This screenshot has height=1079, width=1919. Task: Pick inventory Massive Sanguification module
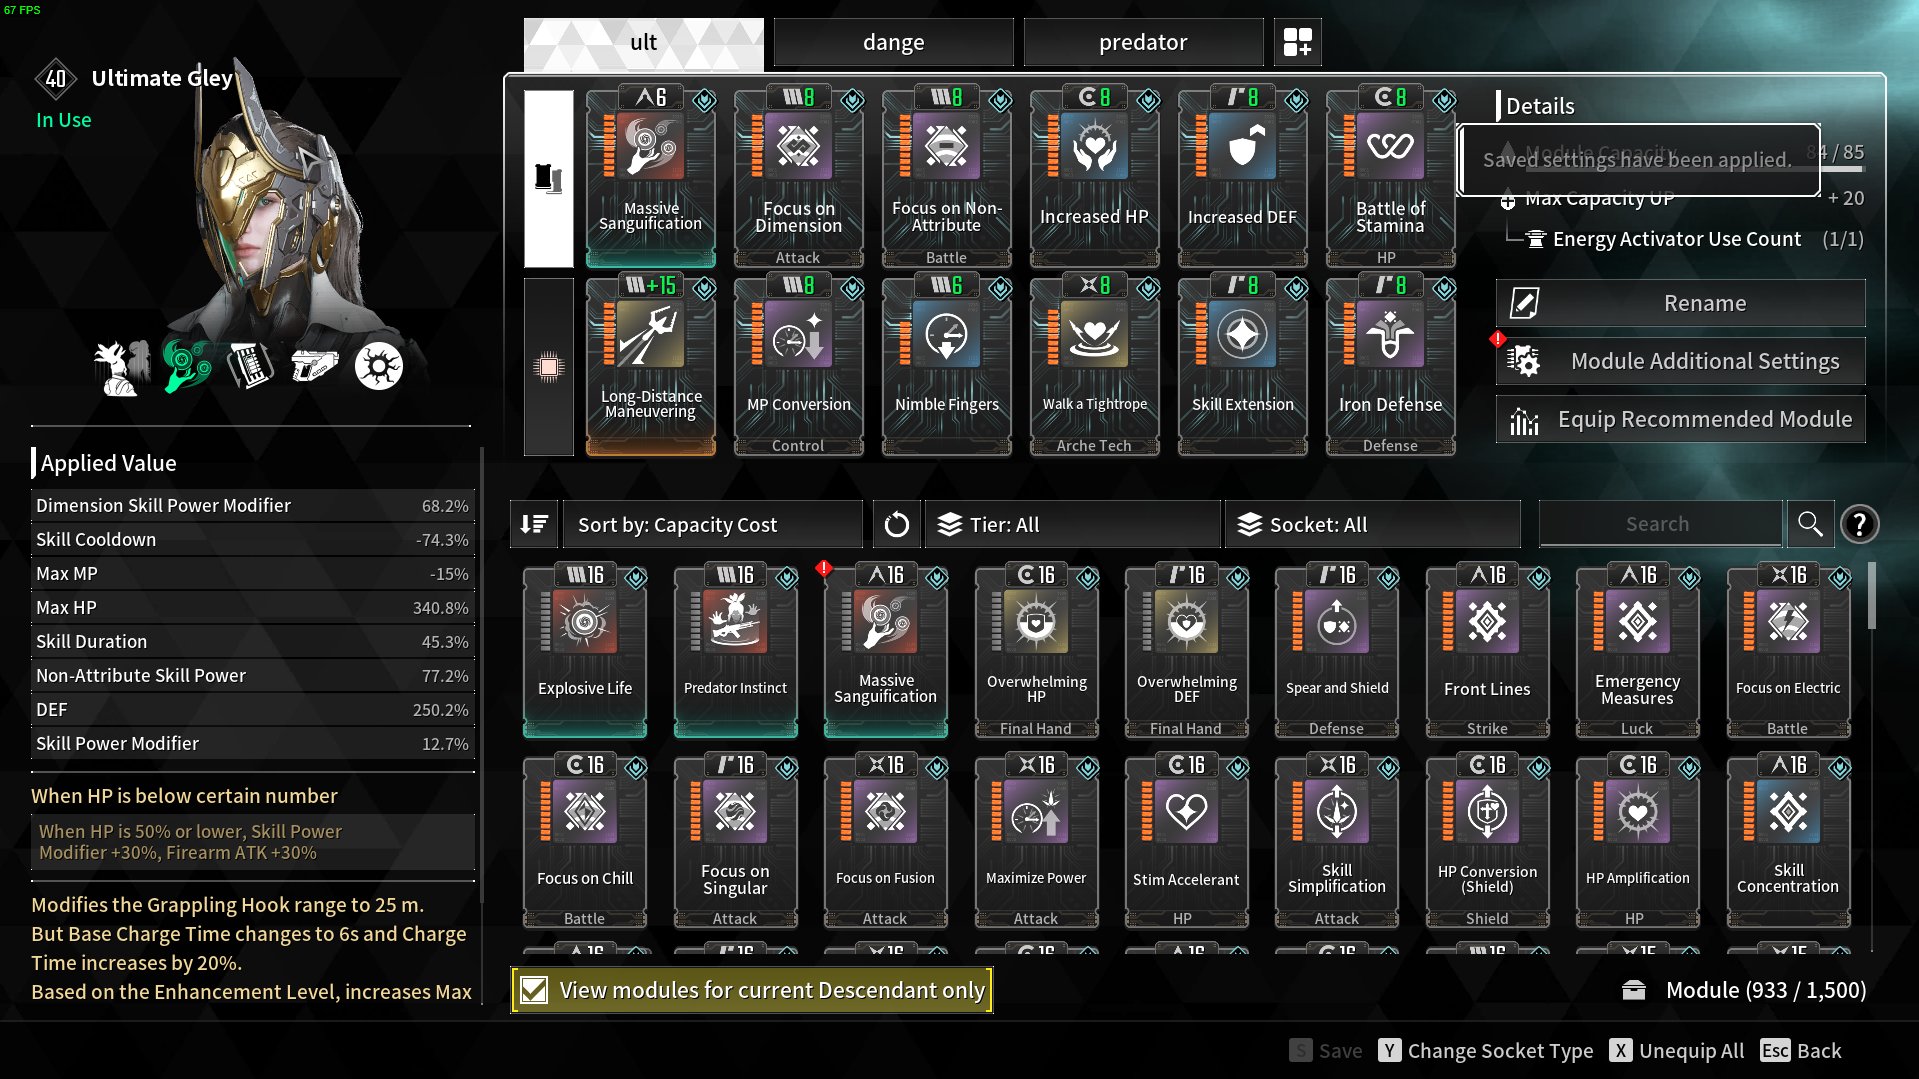[x=886, y=651]
